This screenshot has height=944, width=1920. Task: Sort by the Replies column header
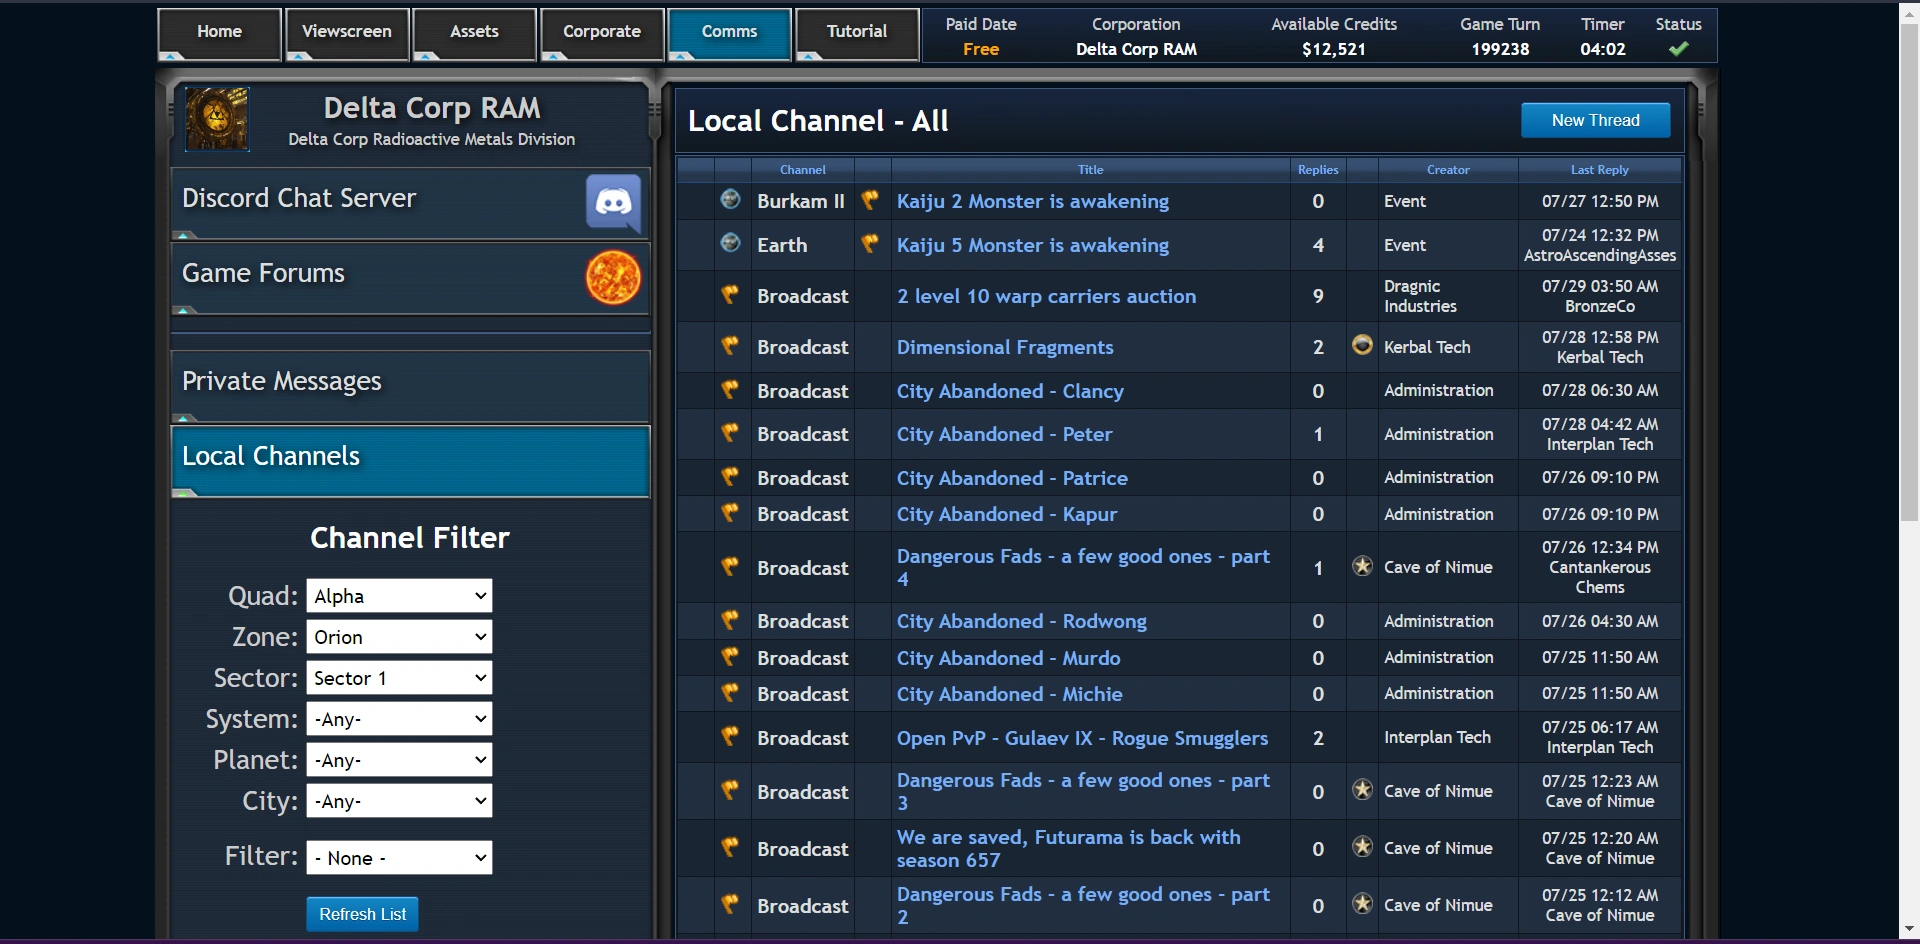[1318, 170]
